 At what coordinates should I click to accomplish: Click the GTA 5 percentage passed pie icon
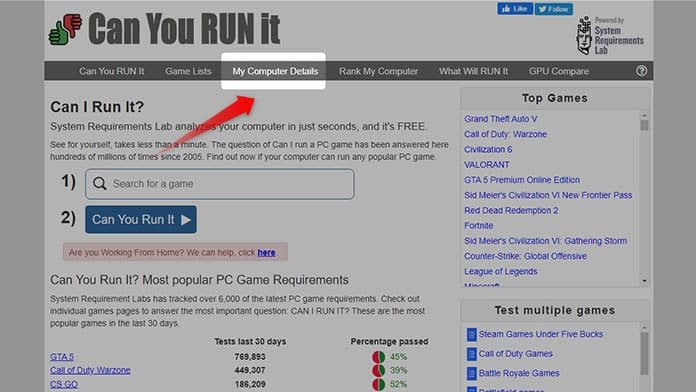[x=379, y=357]
